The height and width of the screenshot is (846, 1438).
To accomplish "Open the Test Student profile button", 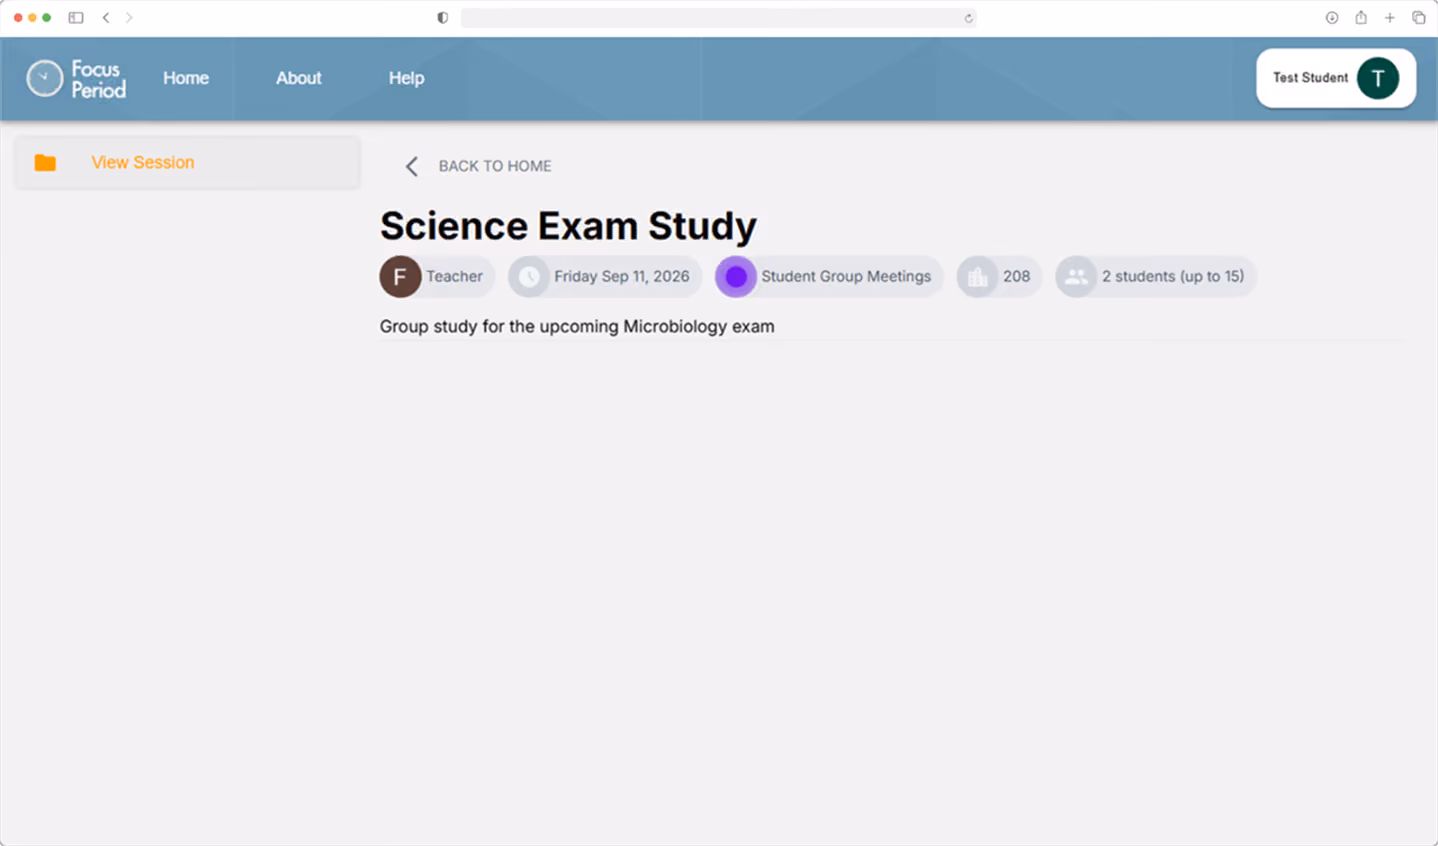I will point(1336,78).
